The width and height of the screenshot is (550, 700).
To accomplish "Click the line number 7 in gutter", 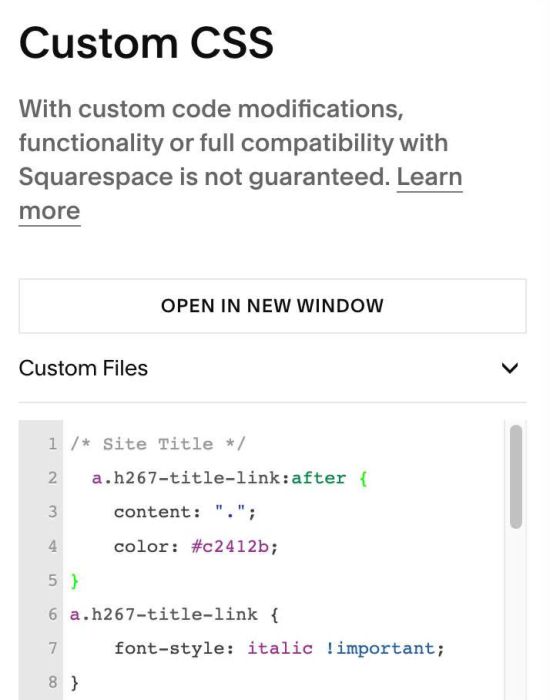I will pos(53,649).
